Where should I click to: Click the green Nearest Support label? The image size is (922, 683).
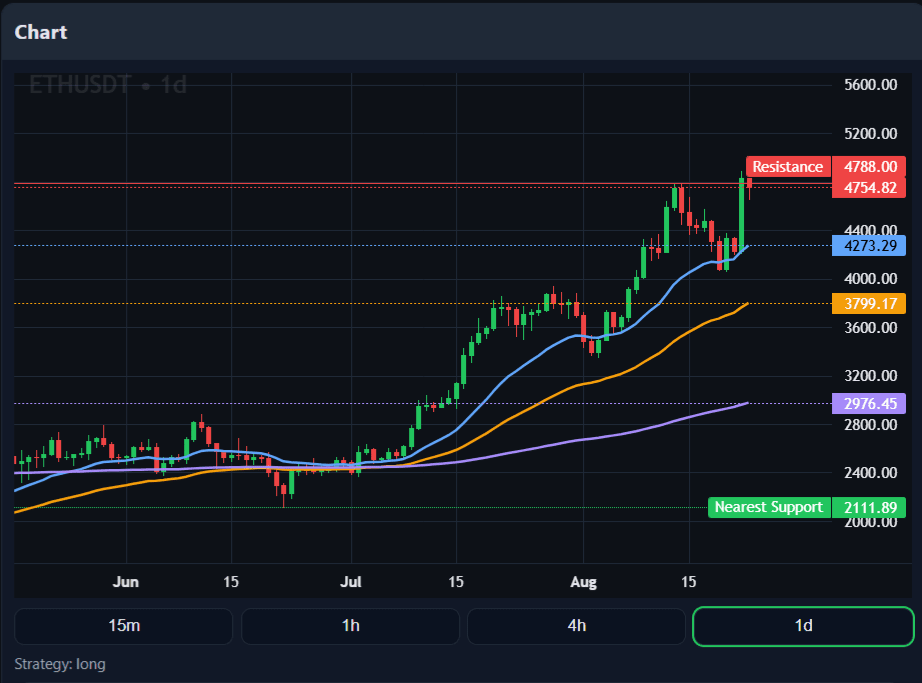pyautogui.click(x=769, y=507)
